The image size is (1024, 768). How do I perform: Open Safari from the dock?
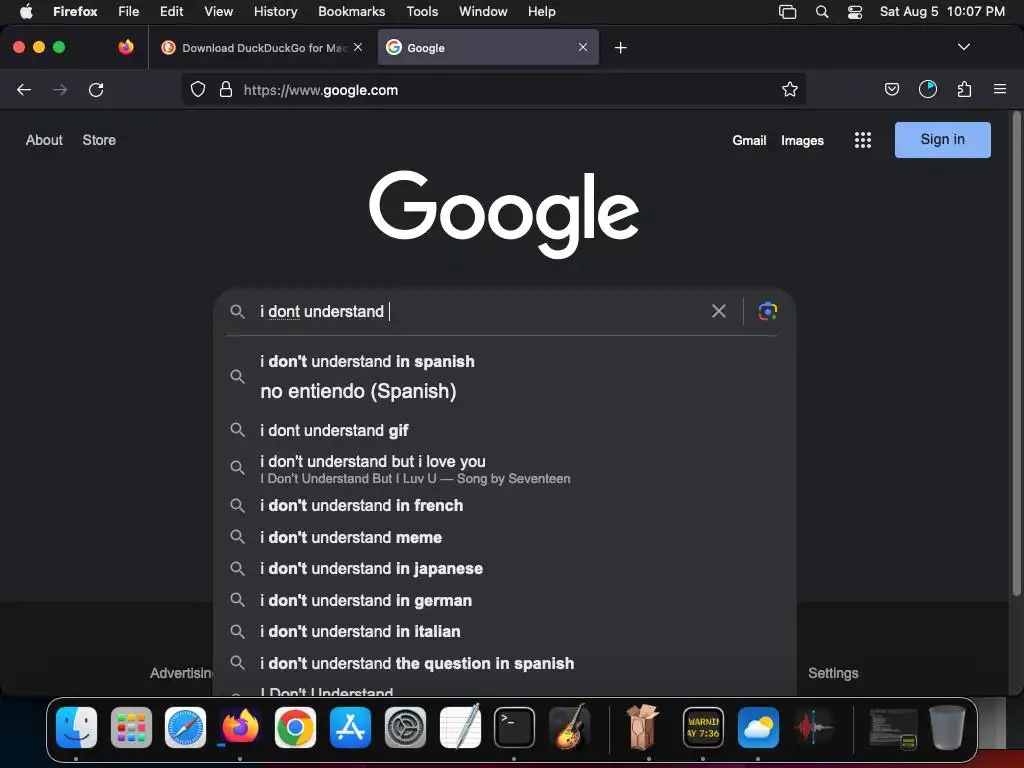coord(185,728)
